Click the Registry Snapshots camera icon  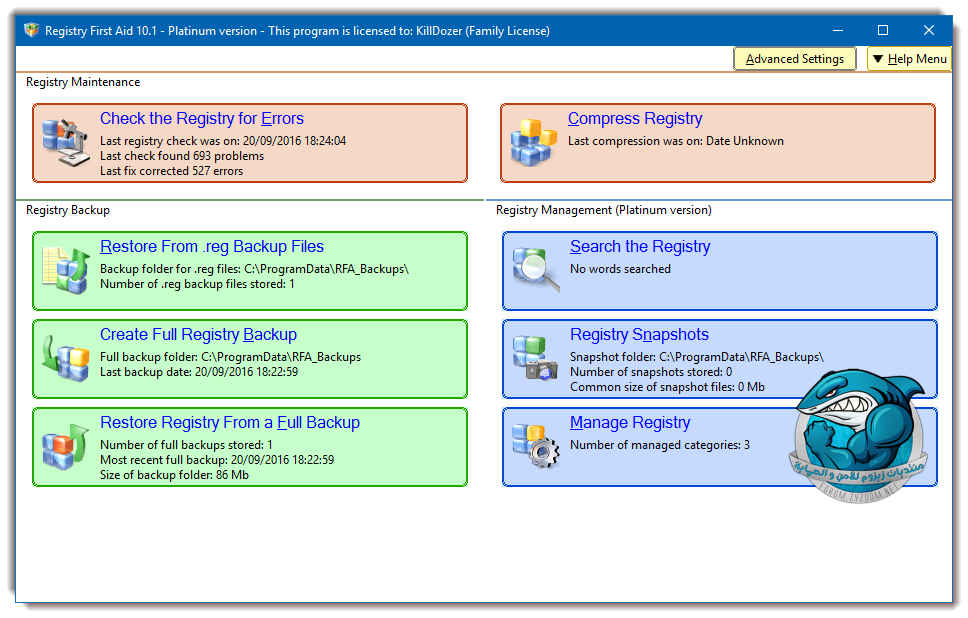(x=535, y=358)
